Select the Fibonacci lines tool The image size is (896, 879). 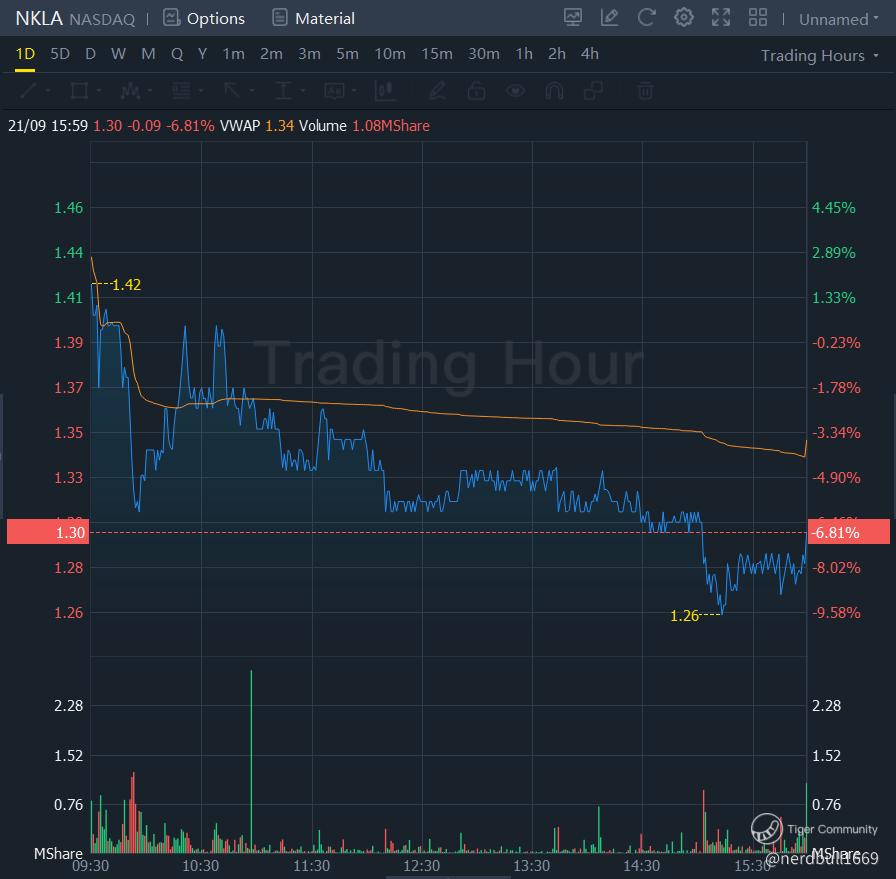coord(181,90)
